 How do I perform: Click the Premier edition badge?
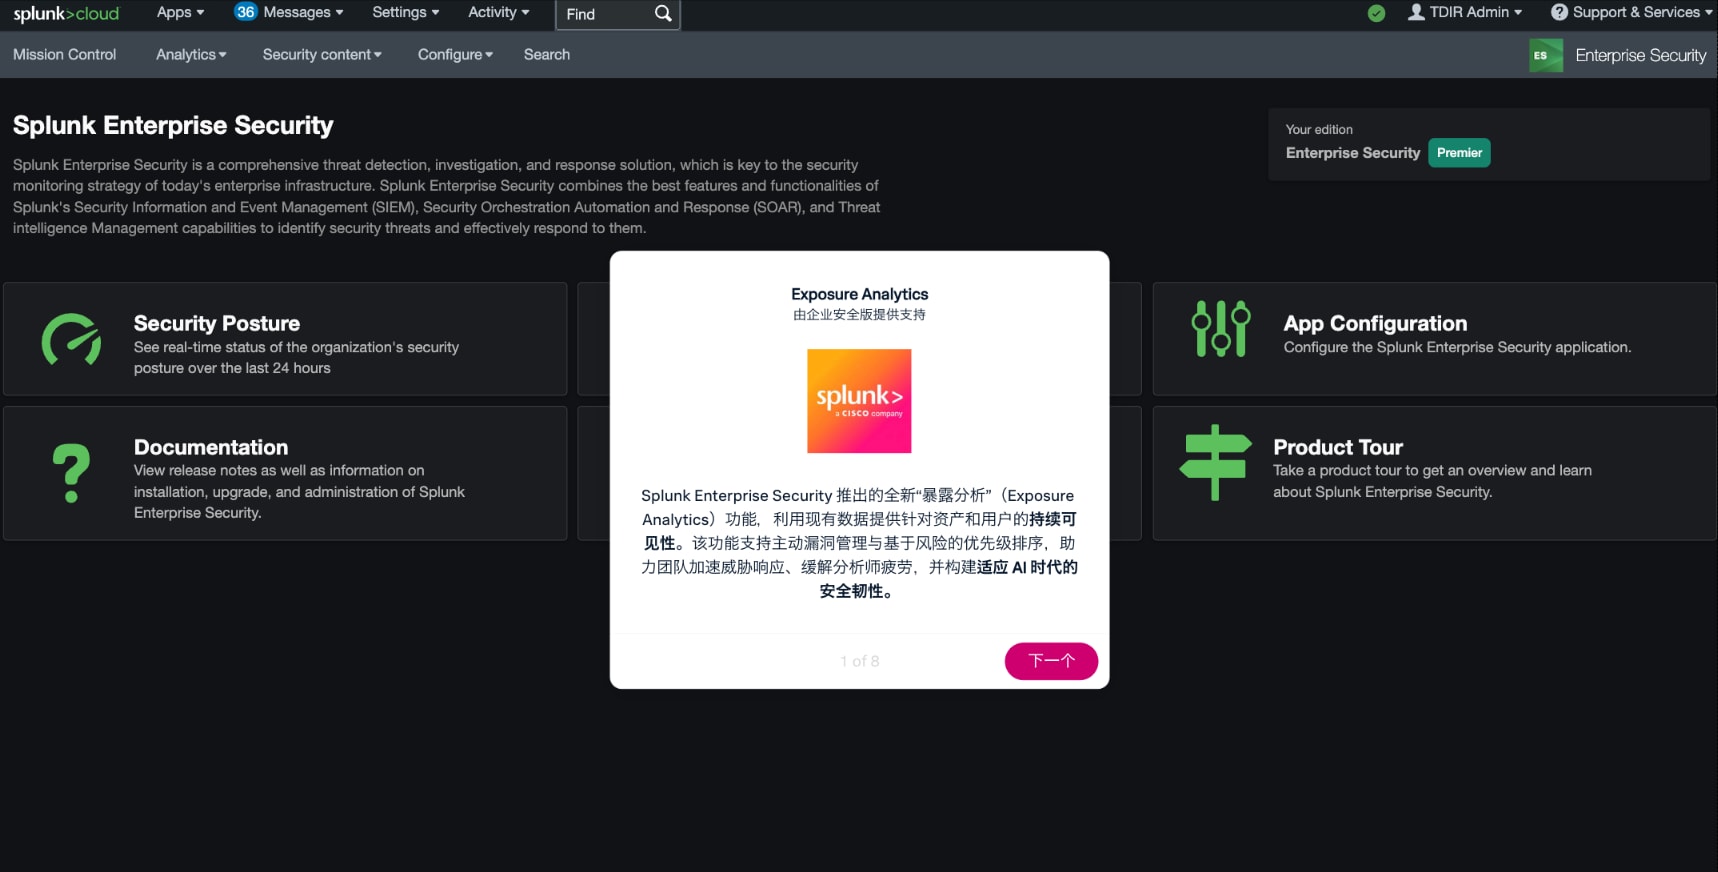[1459, 153]
